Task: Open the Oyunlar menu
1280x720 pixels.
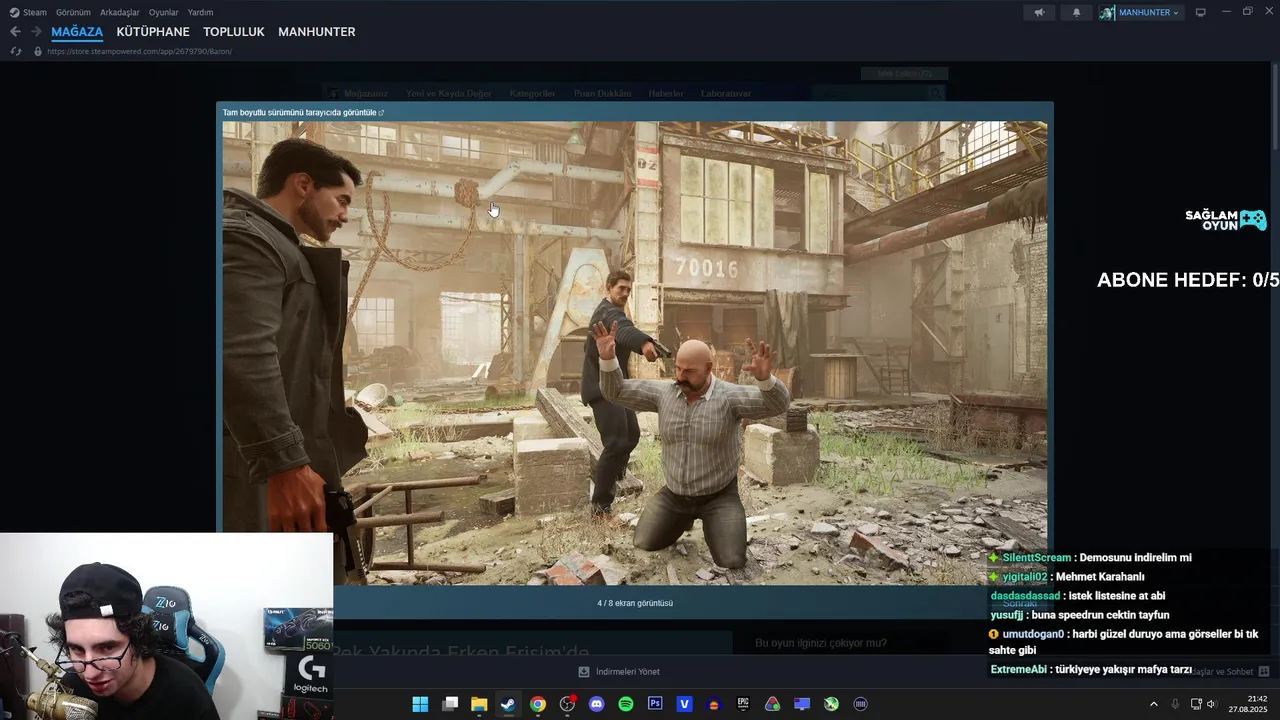Action: click(x=164, y=12)
